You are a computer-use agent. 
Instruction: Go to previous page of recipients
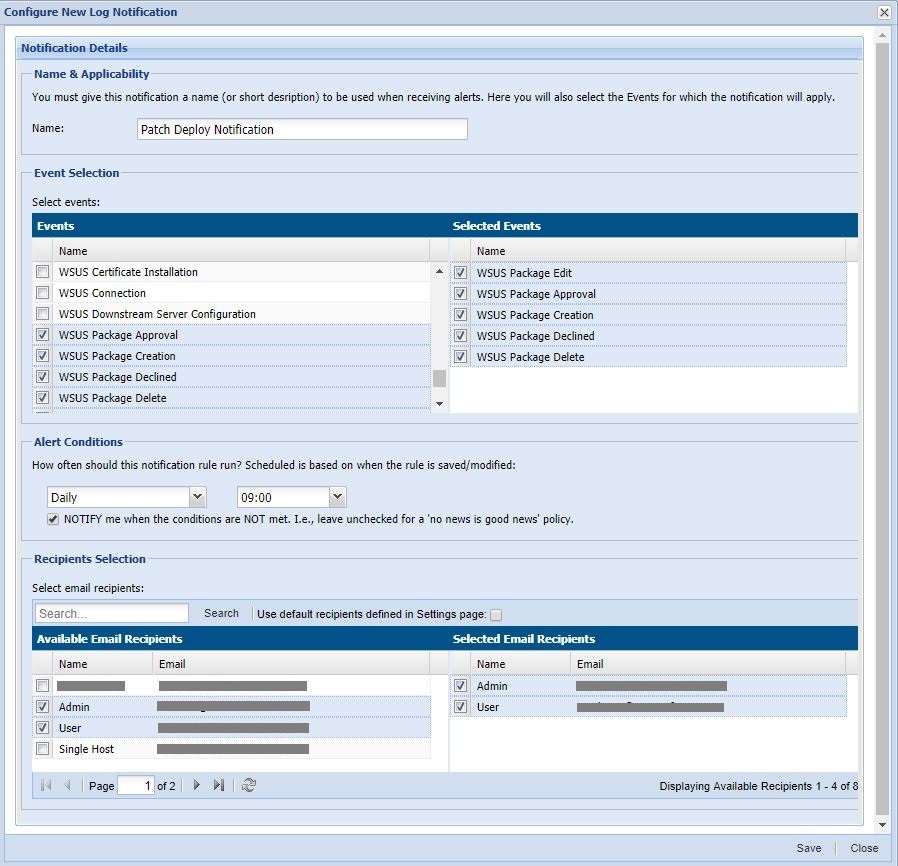coord(68,786)
